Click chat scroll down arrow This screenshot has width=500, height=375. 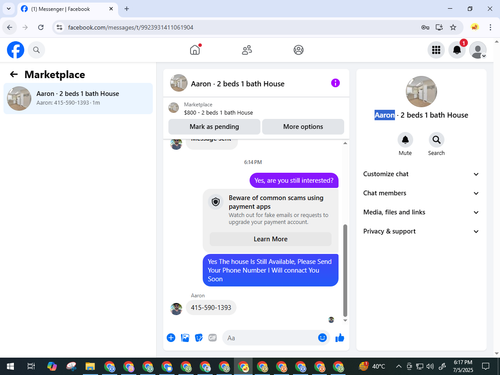345,320
